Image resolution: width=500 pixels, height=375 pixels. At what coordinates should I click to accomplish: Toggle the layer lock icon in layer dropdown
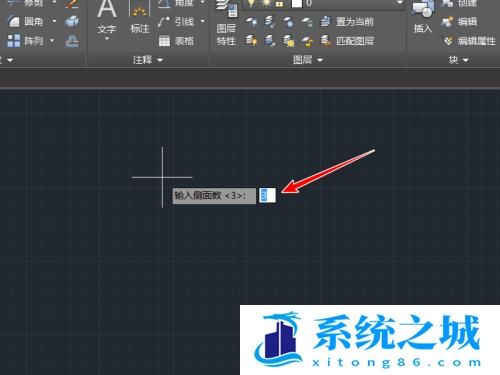click(x=279, y=4)
